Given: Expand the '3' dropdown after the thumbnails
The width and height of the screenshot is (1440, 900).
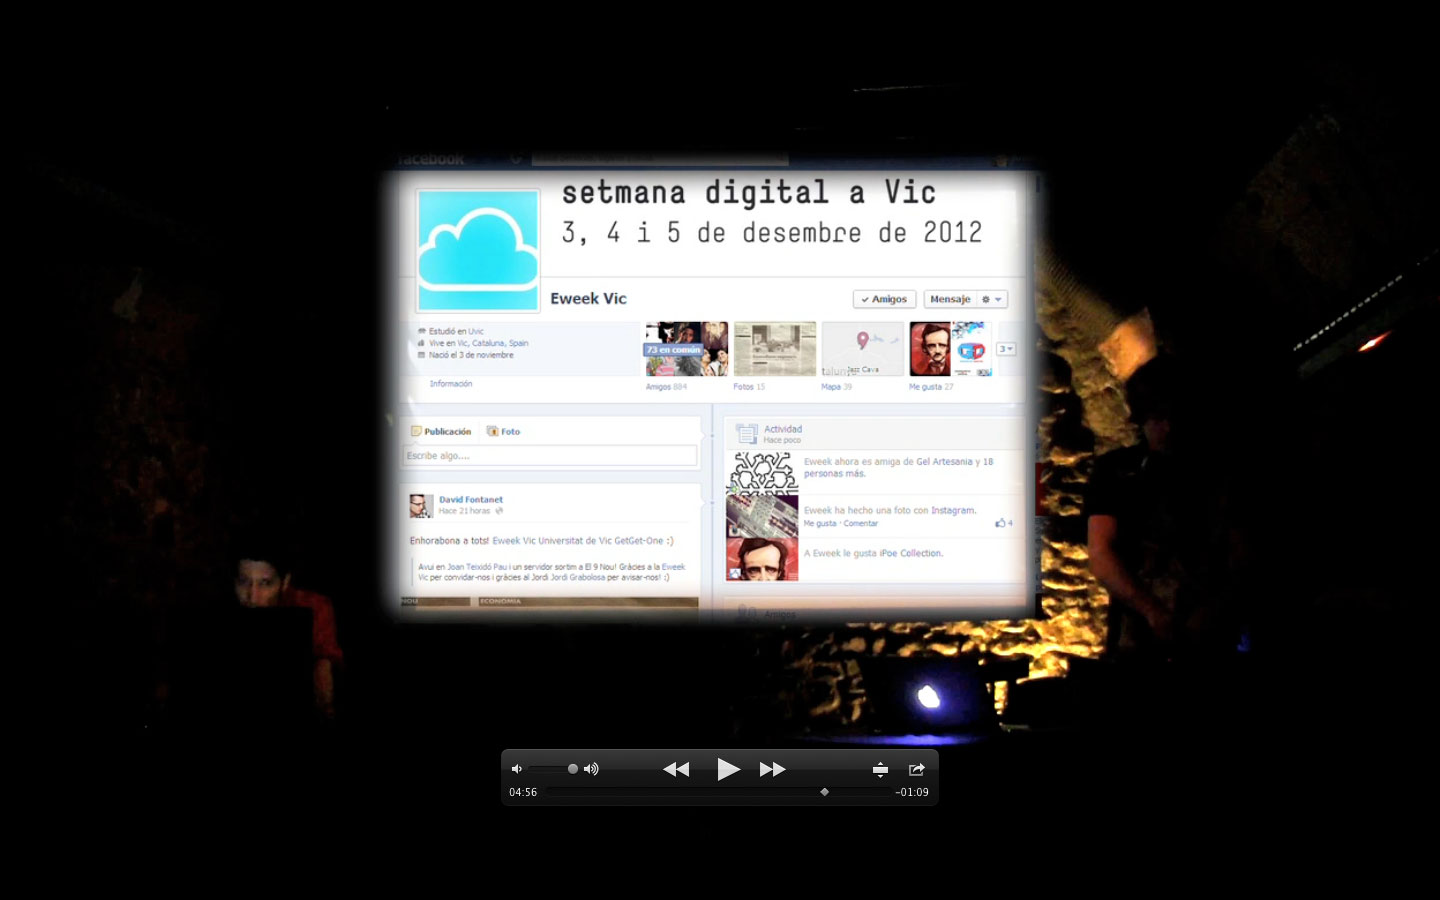Looking at the screenshot, I should 1006,349.
